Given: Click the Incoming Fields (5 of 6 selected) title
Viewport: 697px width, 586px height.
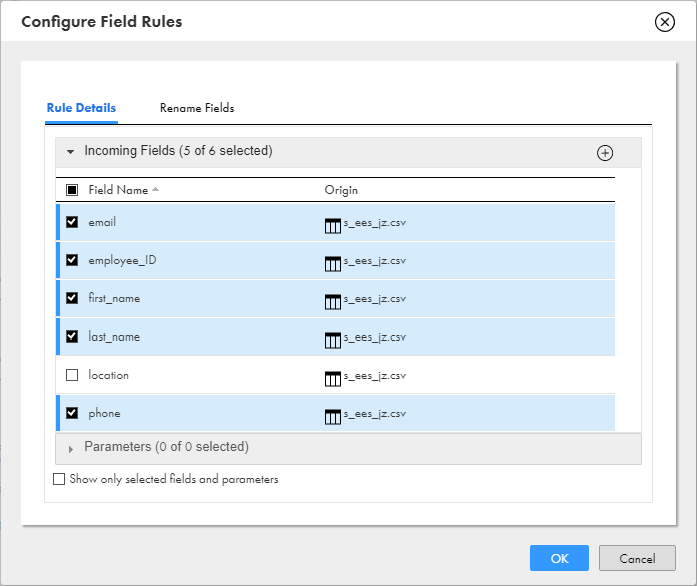Looking at the screenshot, I should click(x=178, y=151).
